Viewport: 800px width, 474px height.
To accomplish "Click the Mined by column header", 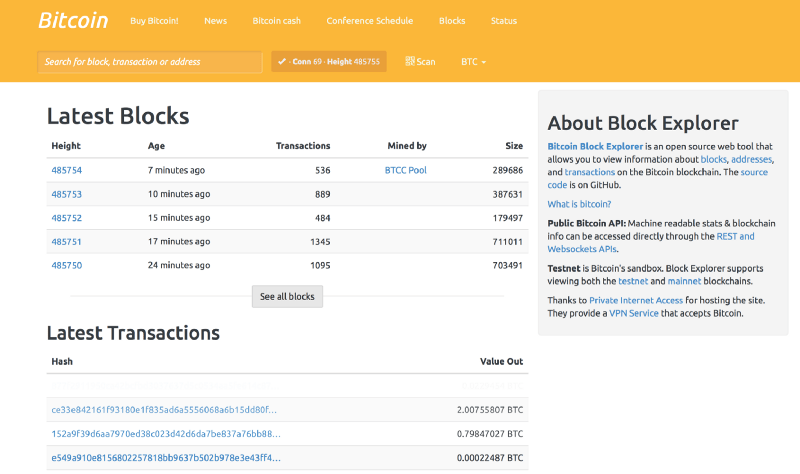I will coord(407,146).
